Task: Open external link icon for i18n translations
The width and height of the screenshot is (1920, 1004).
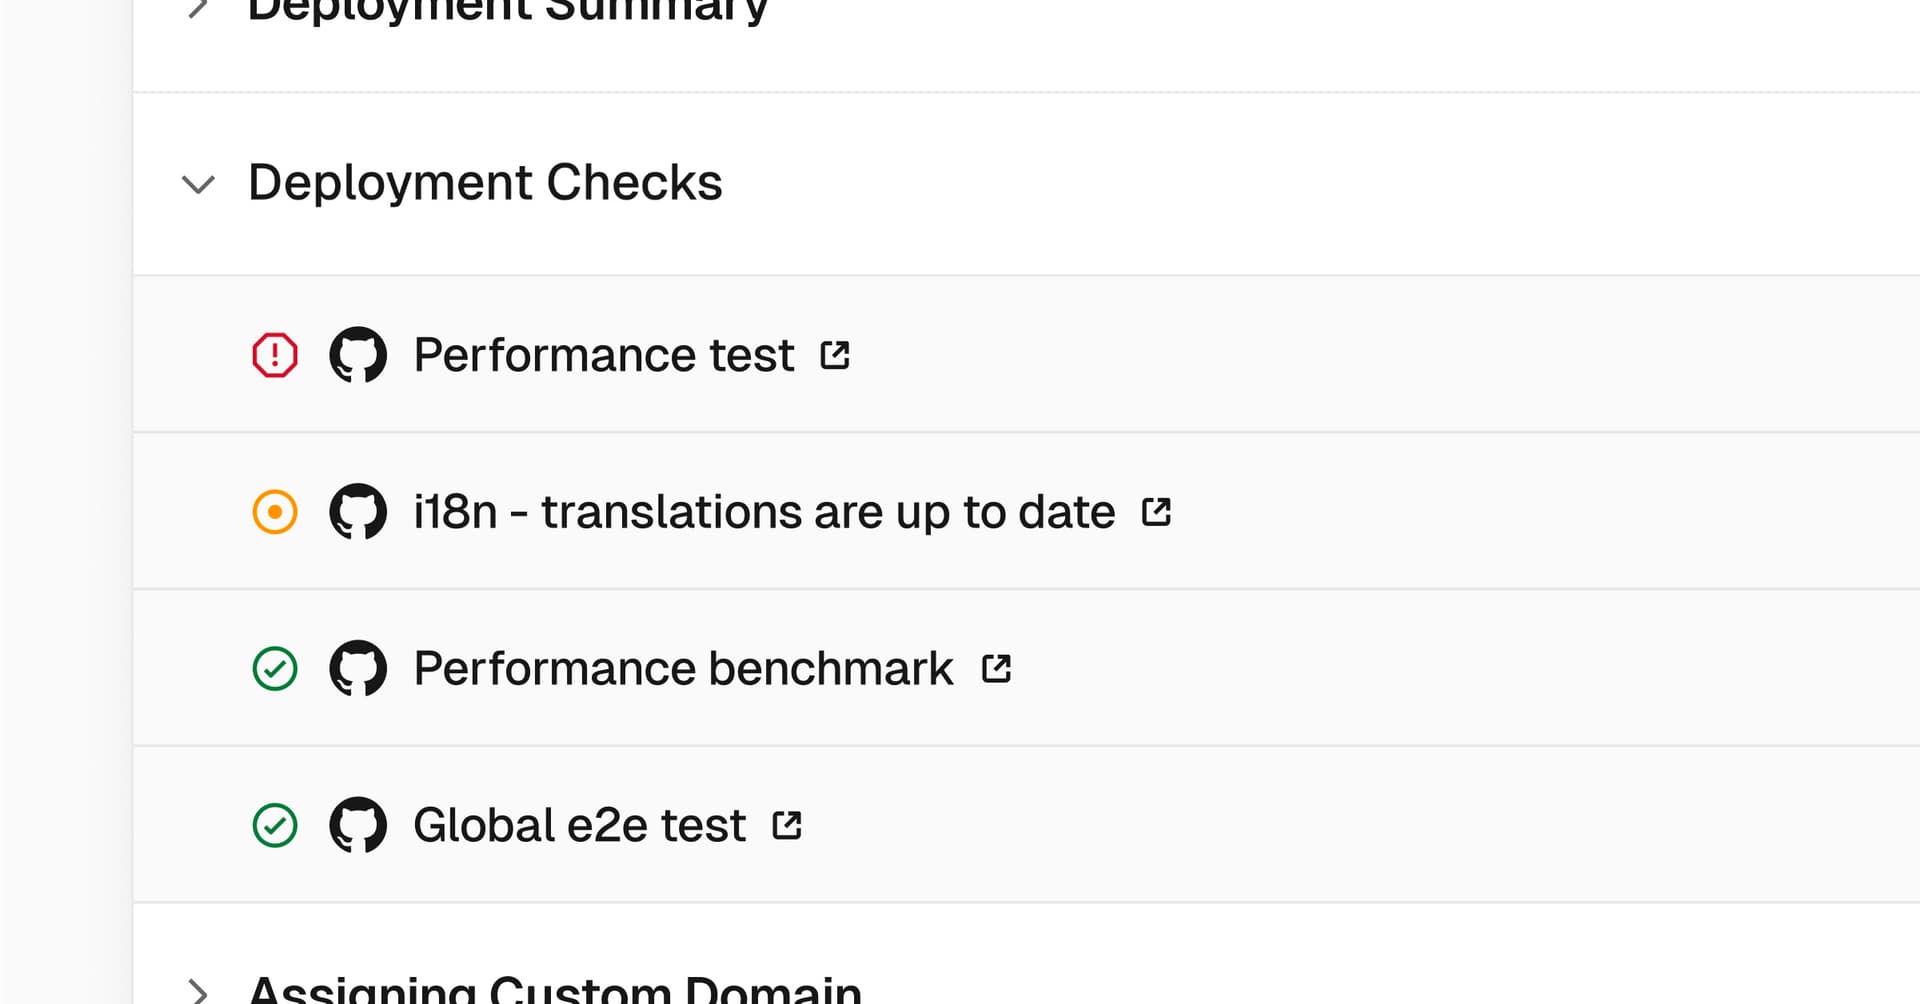Action: pos(1157,512)
